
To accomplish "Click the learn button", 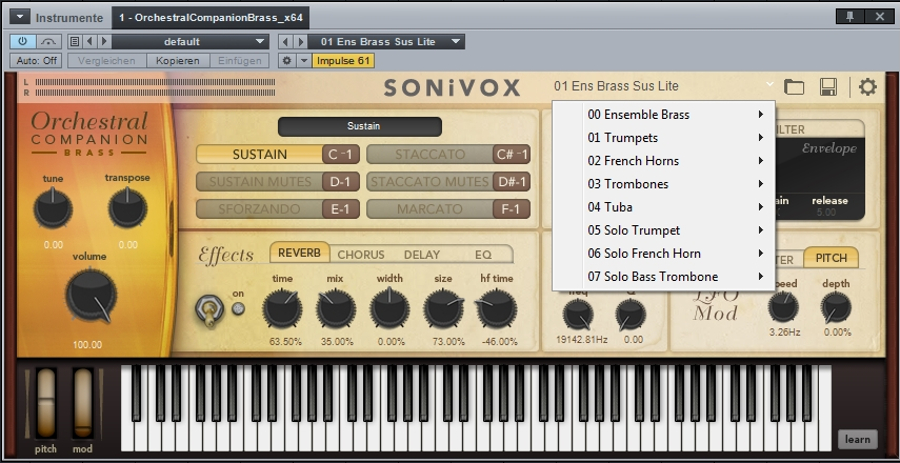I will tap(858, 439).
